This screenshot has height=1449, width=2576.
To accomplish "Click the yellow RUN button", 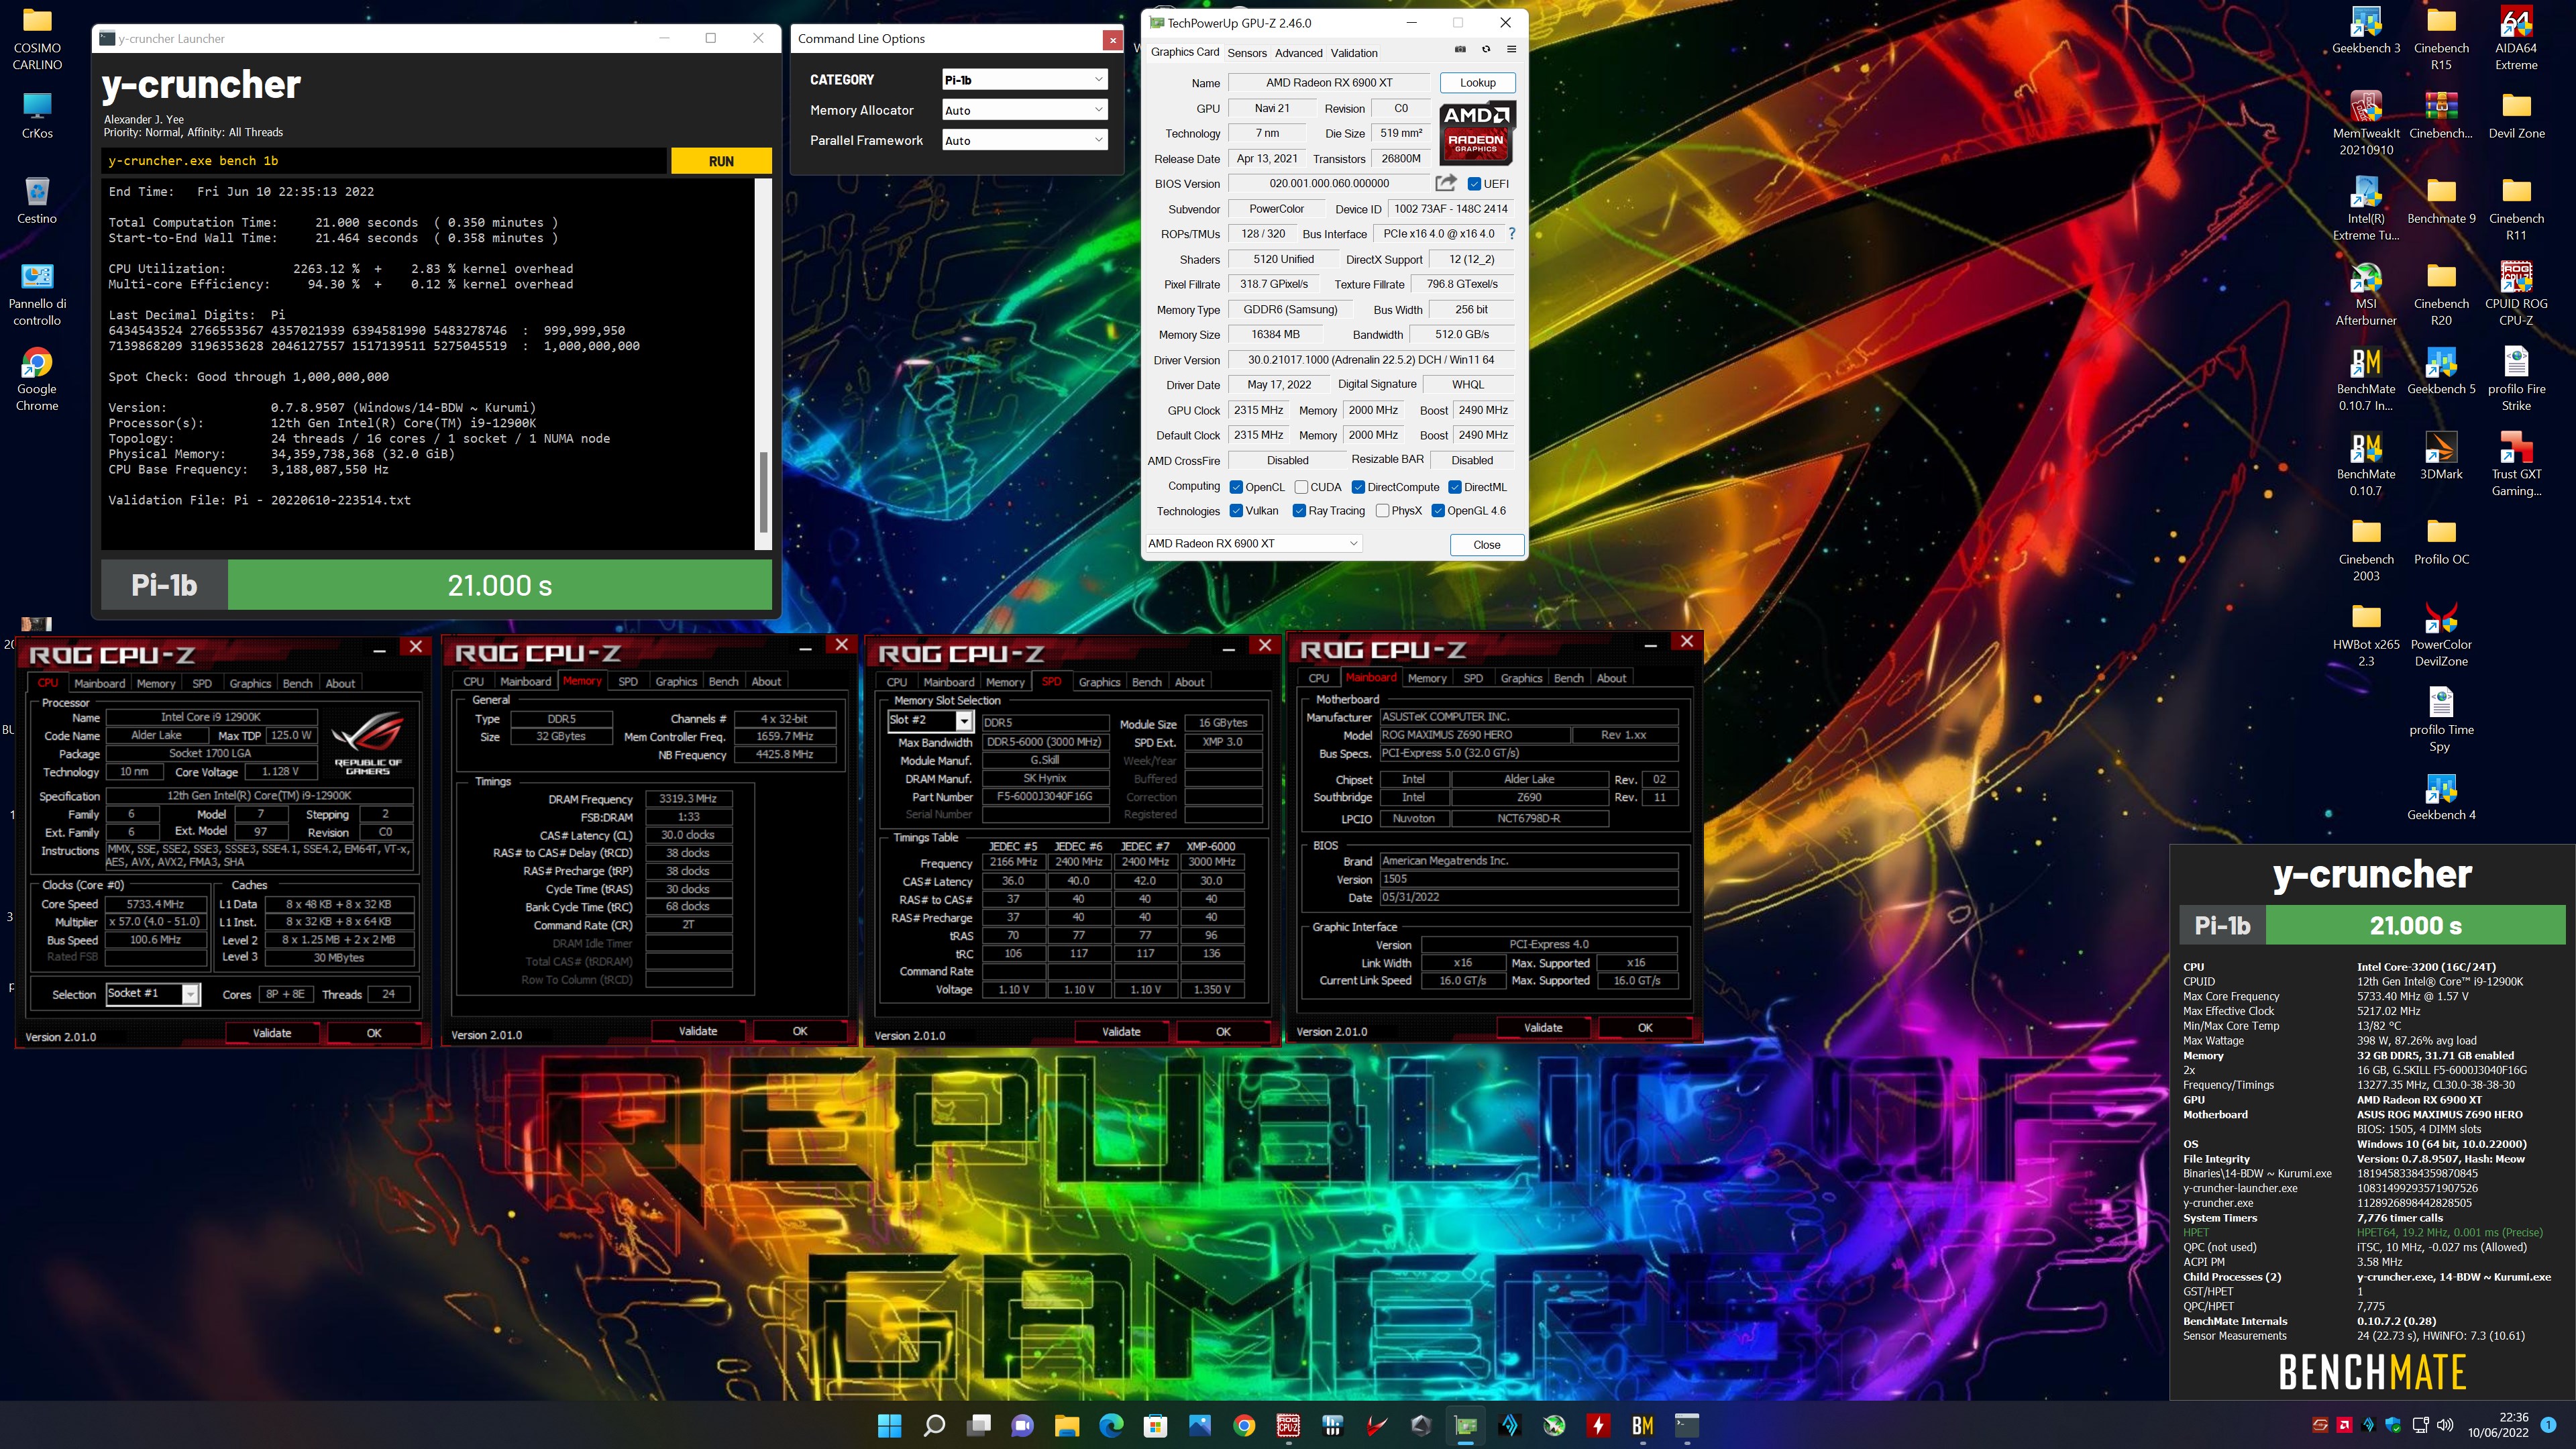I will tap(721, 161).
